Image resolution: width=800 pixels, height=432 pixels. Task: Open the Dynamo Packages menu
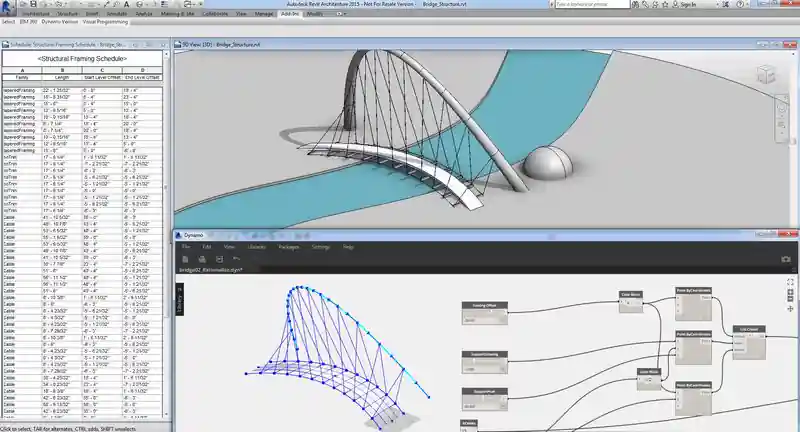pyautogui.click(x=289, y=245)
